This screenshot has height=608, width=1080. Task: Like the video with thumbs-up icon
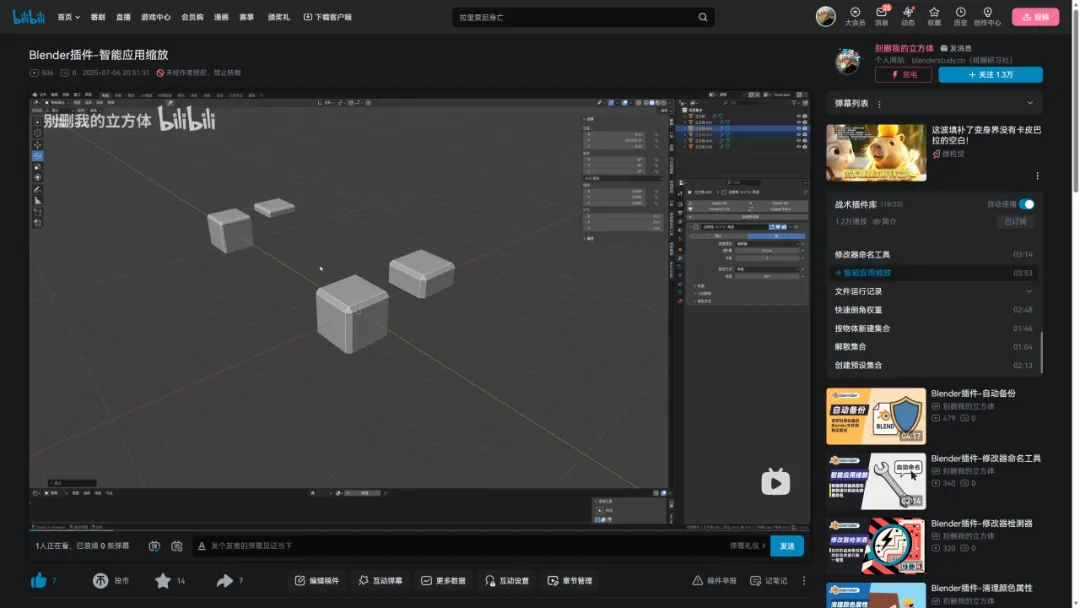39,580
